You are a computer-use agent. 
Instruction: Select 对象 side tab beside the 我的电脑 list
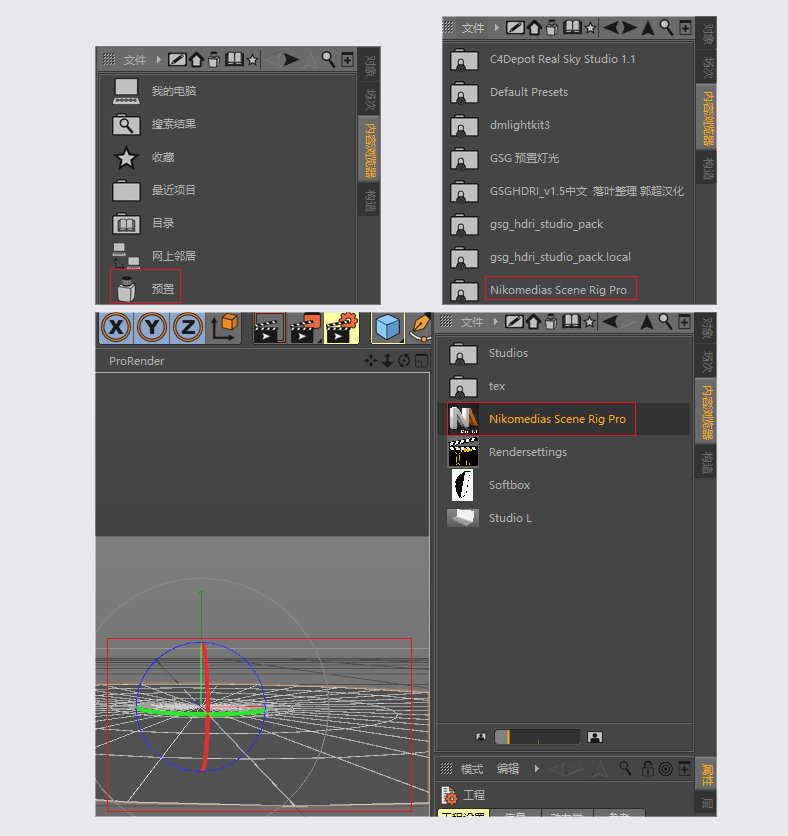[x=369, y=66]
